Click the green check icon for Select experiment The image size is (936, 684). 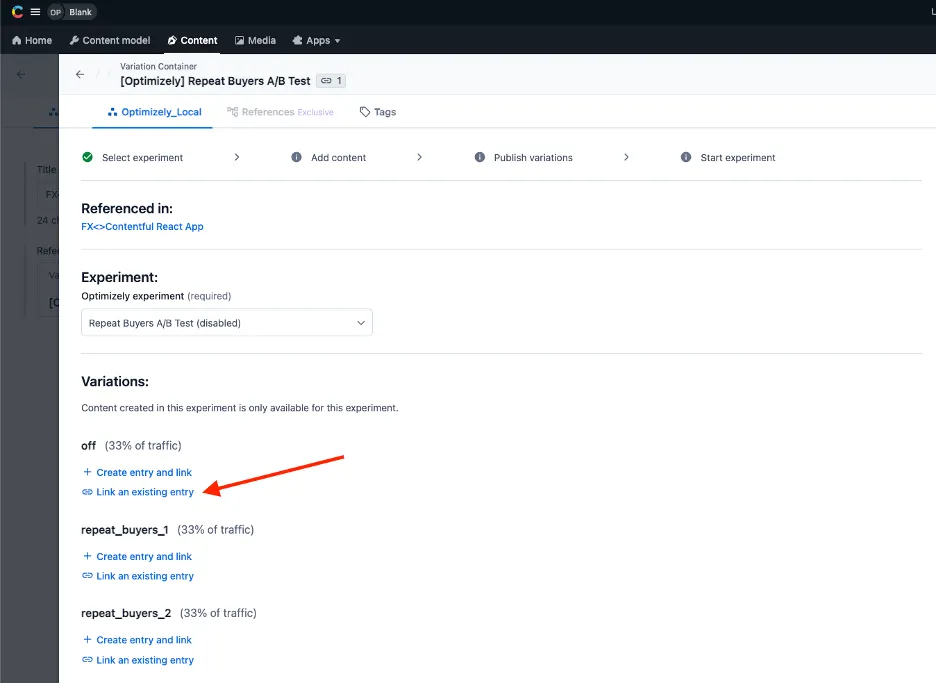tap(88, 157)
